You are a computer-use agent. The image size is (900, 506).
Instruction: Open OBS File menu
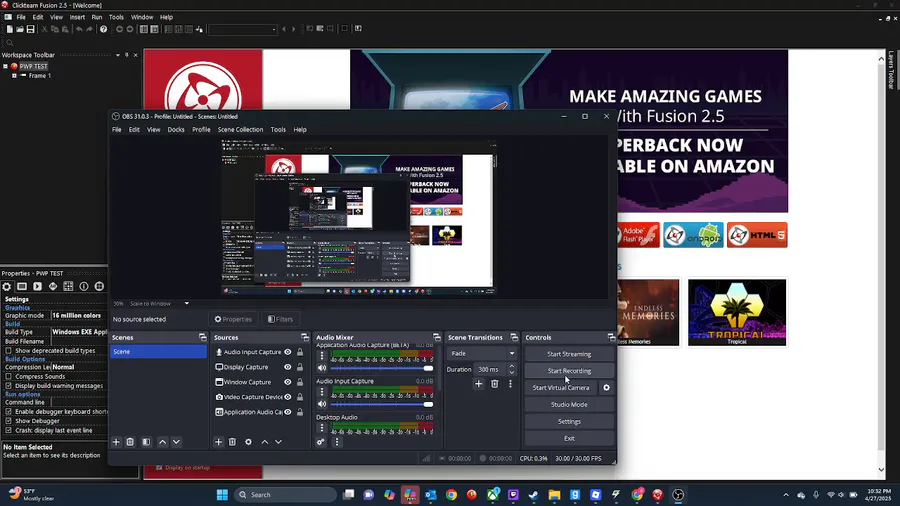pyautogui.click(x=117, y=130)
